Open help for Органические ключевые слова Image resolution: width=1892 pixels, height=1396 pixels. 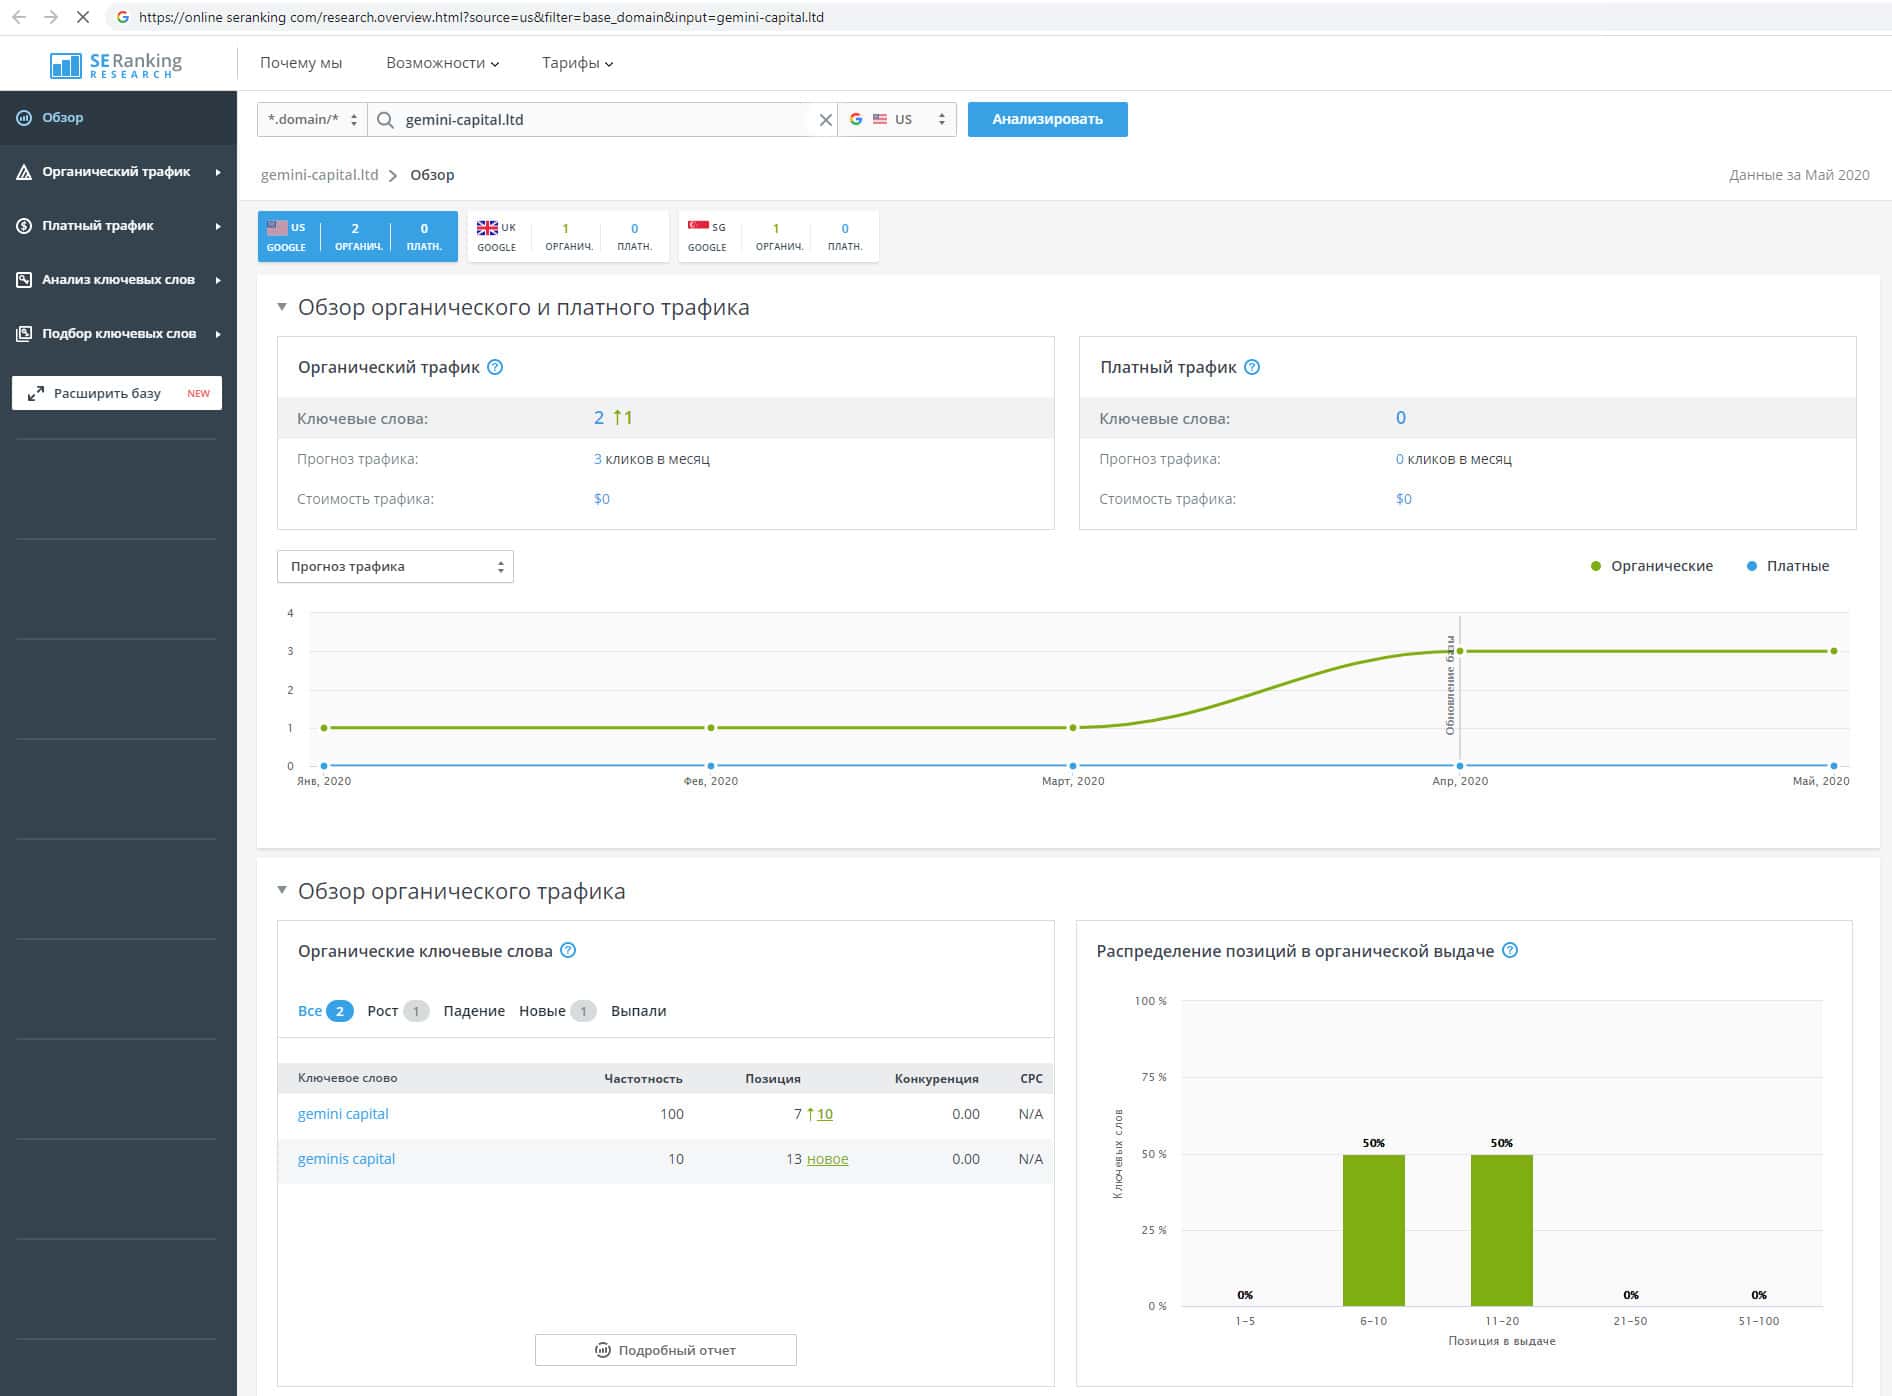click(x=568, y=950)
